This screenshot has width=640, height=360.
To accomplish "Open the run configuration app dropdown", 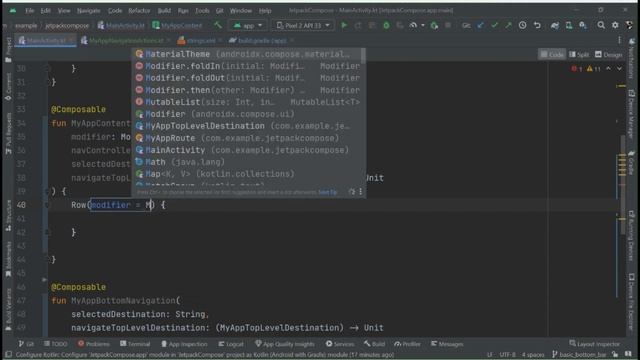I will [x=248, y=25].
